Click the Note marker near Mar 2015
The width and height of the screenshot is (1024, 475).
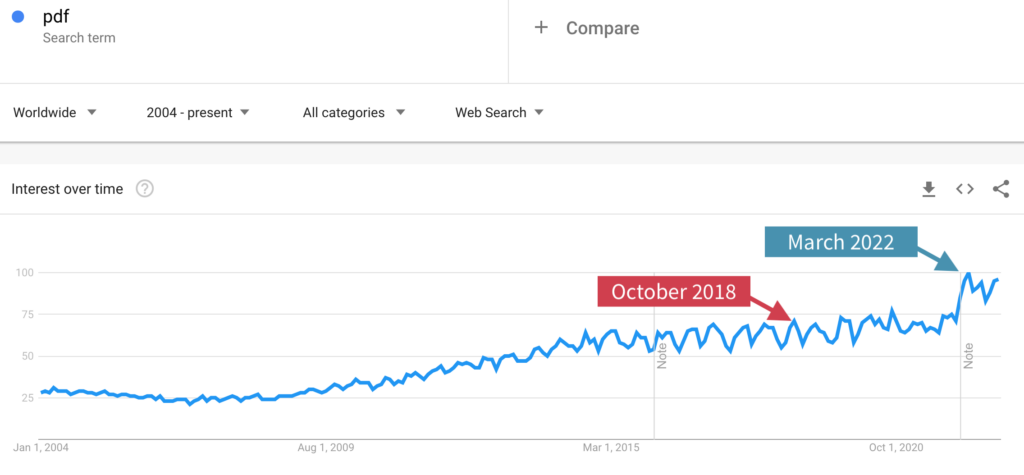[662, 356]
